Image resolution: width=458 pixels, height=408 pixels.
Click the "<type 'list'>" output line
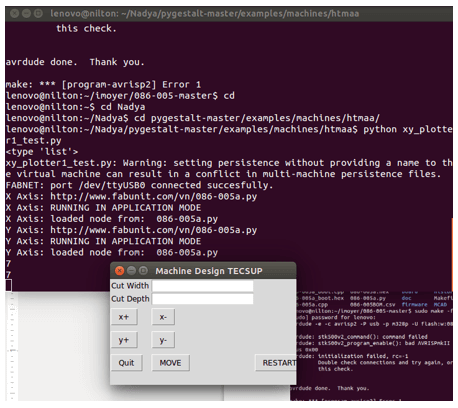[42, 152]
